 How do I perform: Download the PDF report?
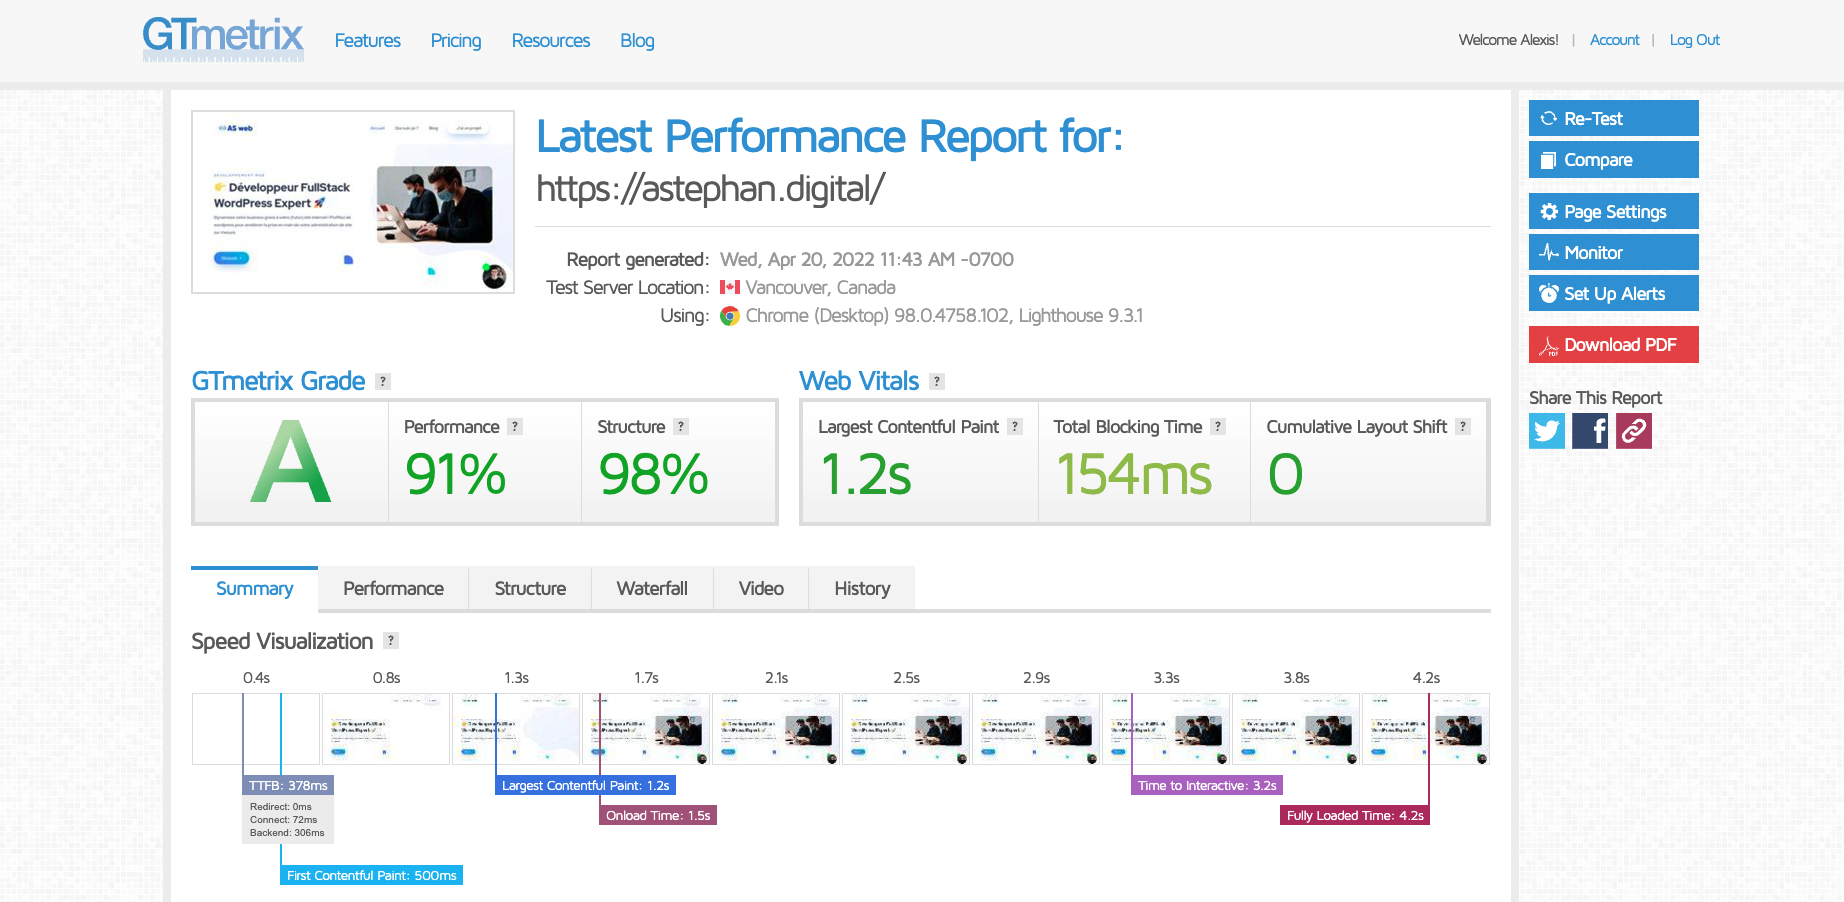tap(1614, 344)
